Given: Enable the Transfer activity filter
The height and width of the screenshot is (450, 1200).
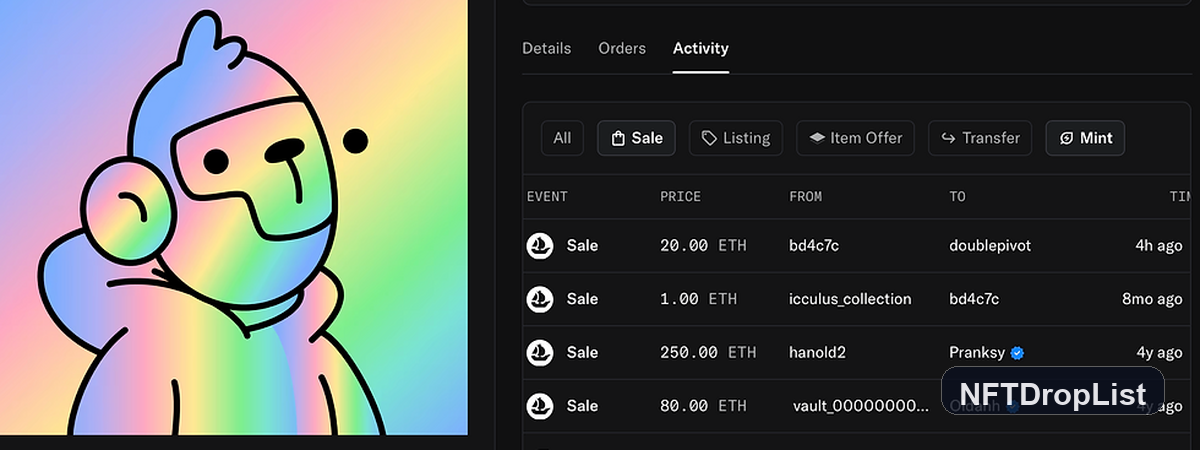Looking at the screenshot, I should (980, 138).
